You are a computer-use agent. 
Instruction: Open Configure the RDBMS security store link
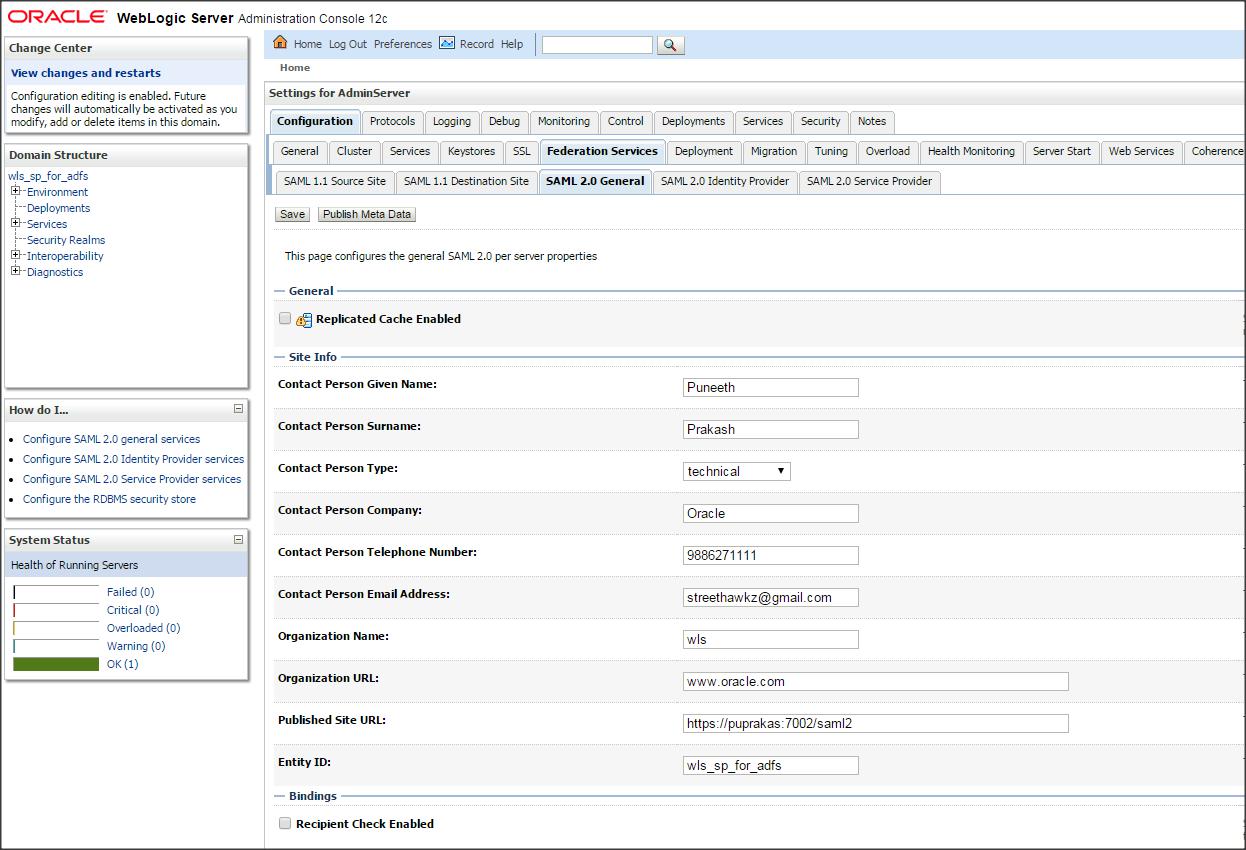pyautogui.click(x=109, y=499)
